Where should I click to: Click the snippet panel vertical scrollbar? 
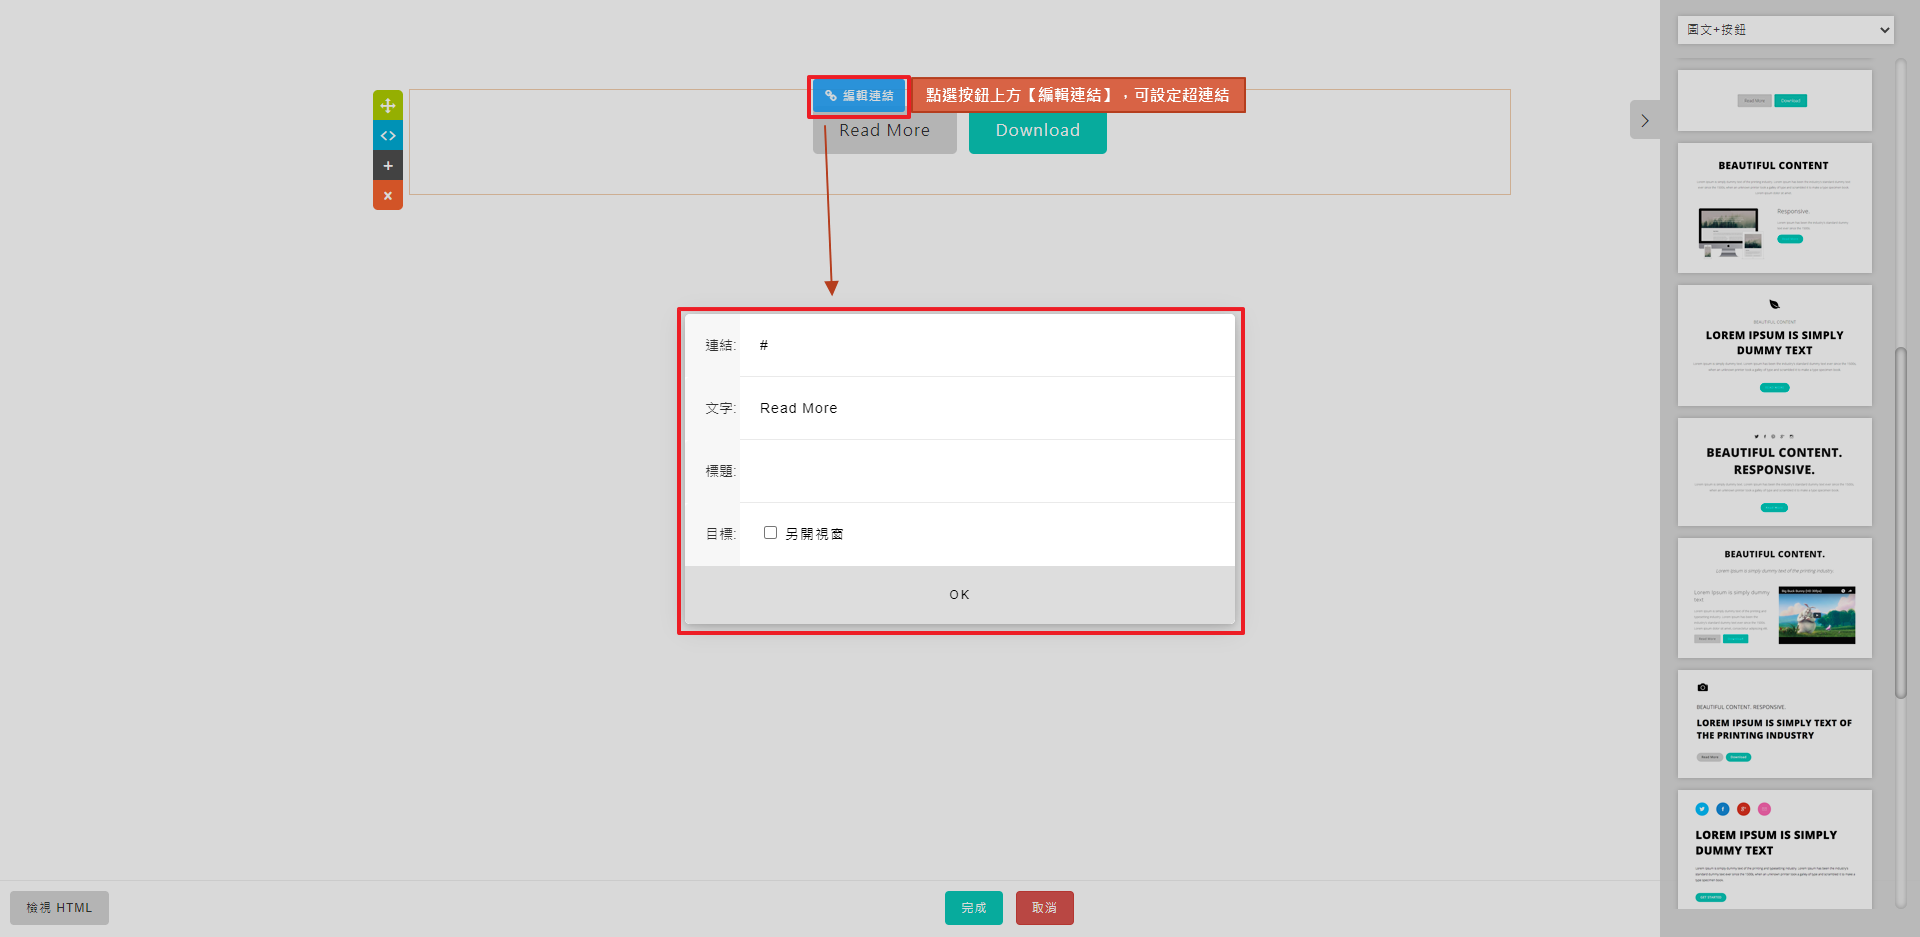point(1901,520)
